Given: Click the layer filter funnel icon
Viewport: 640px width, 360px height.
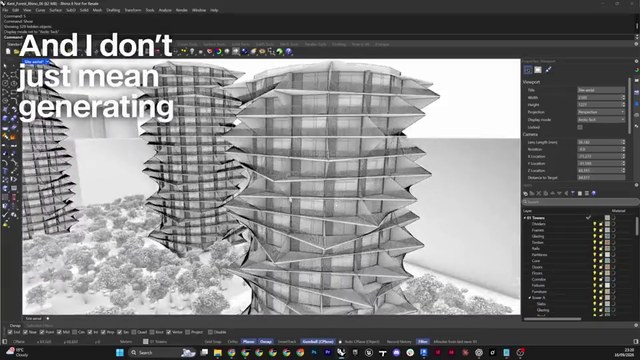Looking at the screenshot, I should click(573, 193).
